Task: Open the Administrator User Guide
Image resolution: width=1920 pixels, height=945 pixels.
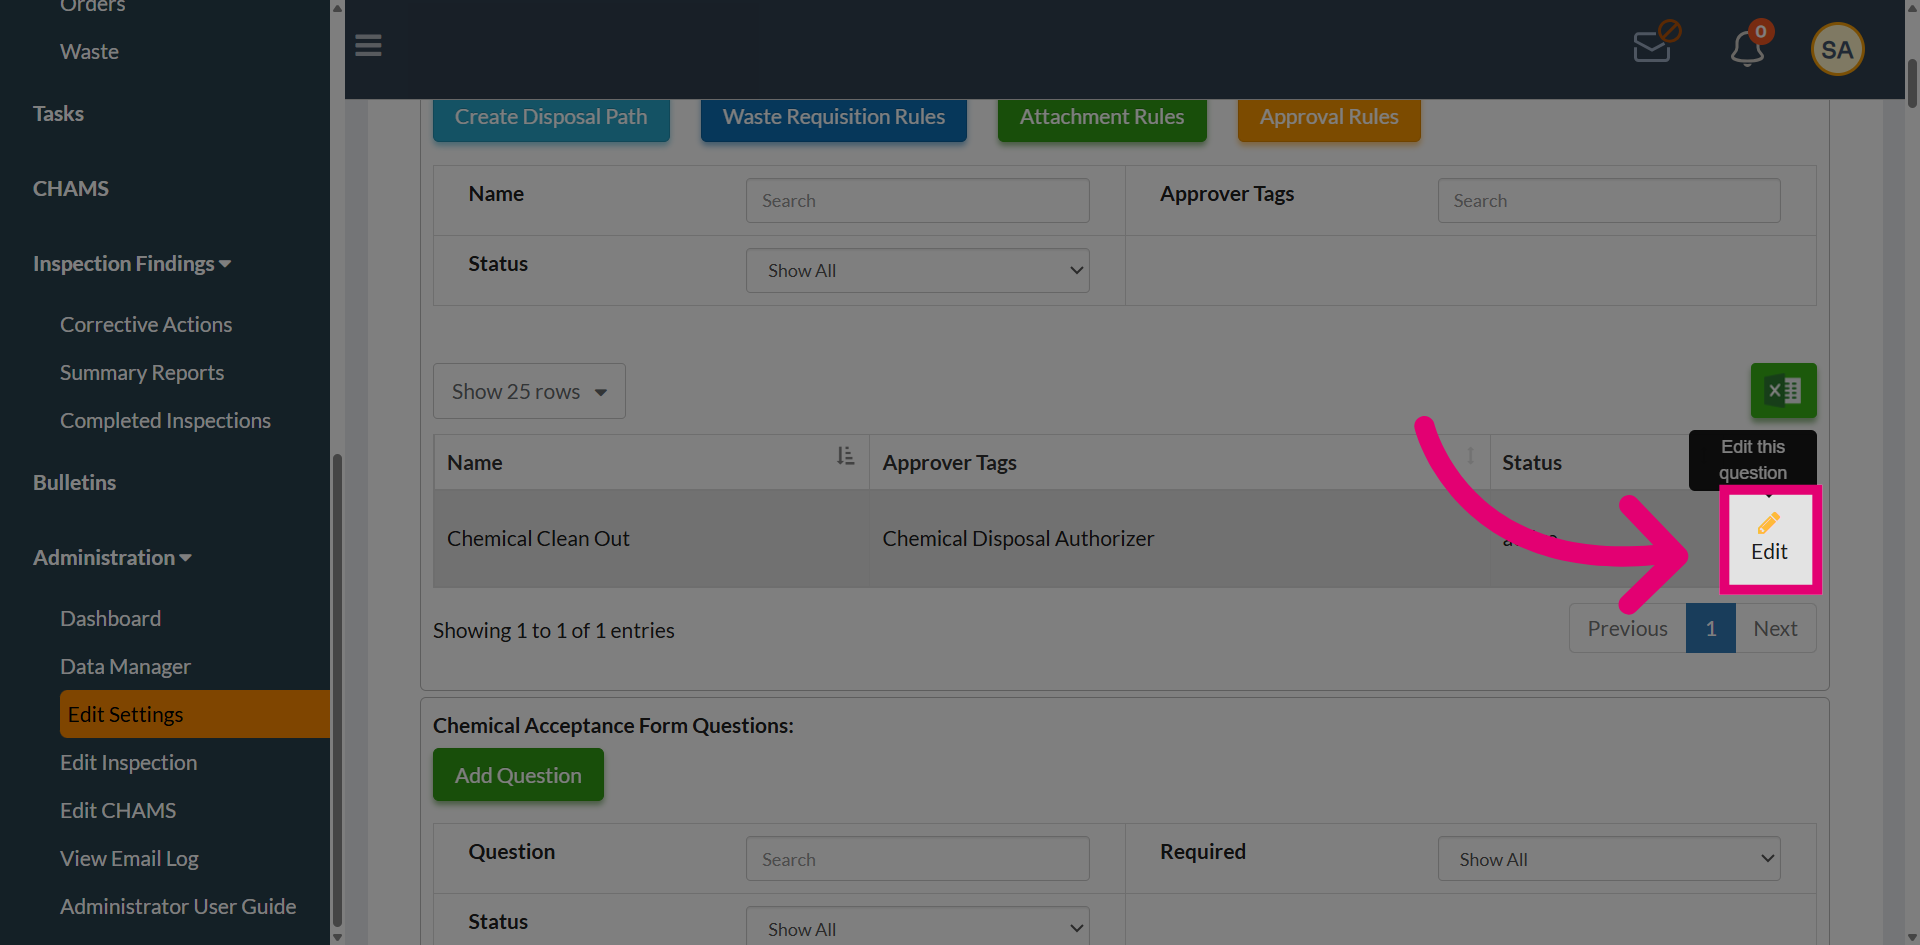Action: [x=178, y=907]
